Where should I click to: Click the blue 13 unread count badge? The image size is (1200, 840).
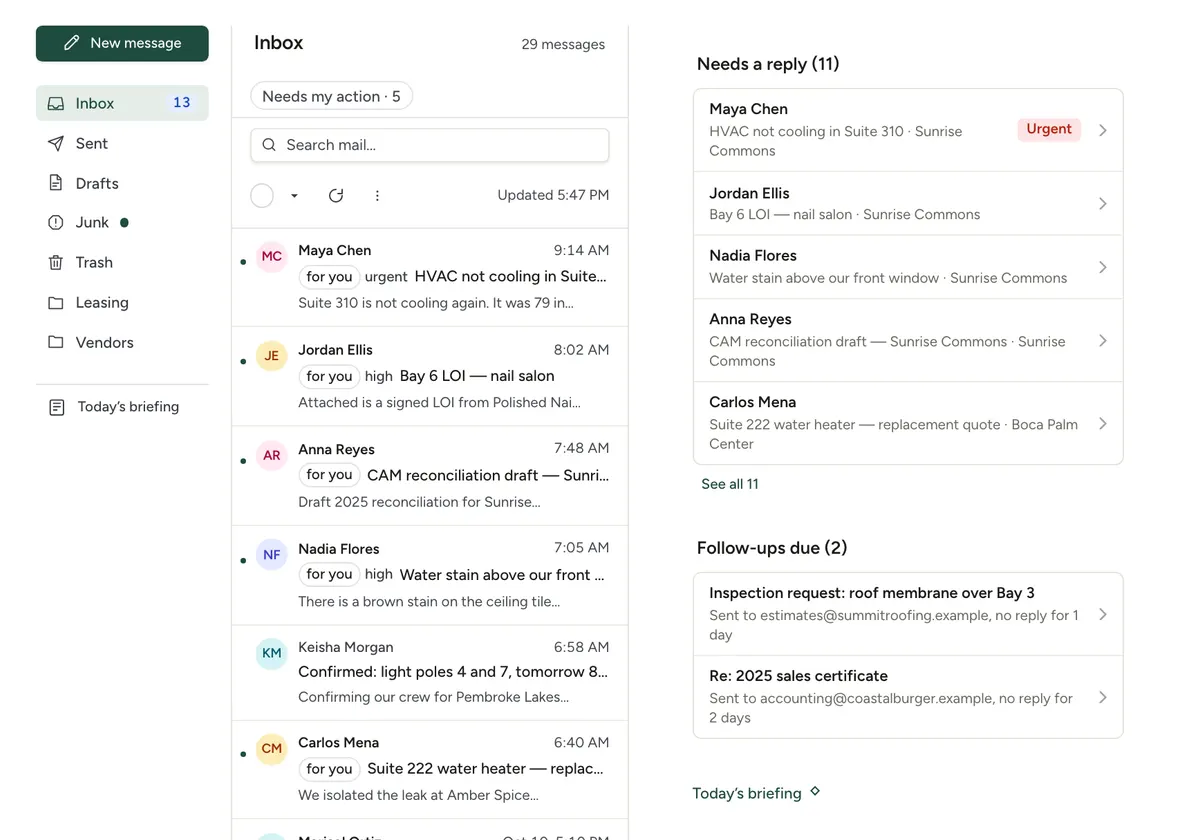(x=181, y=103)
